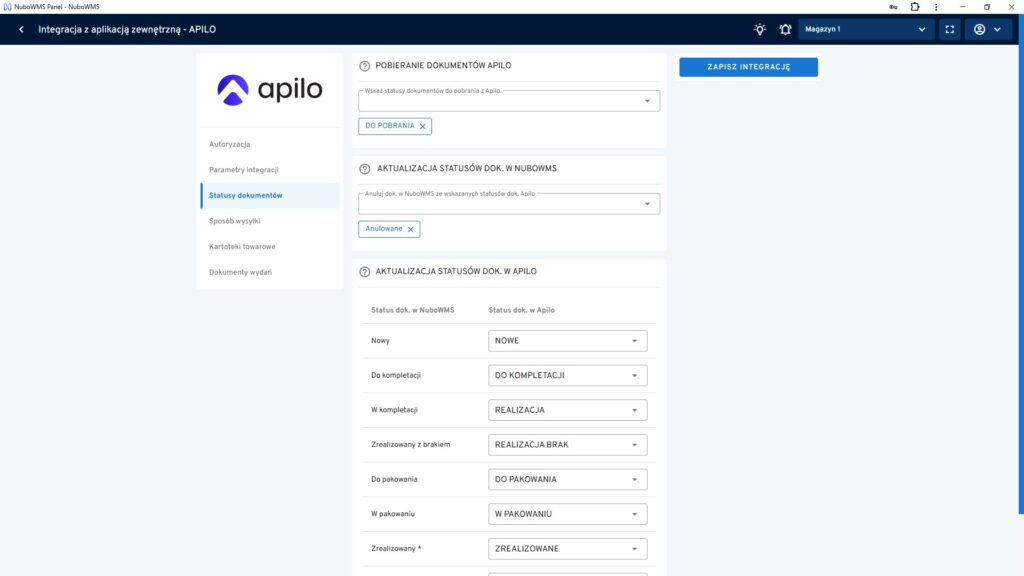Open the Dokumenty wydań section
The image size is (1024, 576).
tap(240, 272)
